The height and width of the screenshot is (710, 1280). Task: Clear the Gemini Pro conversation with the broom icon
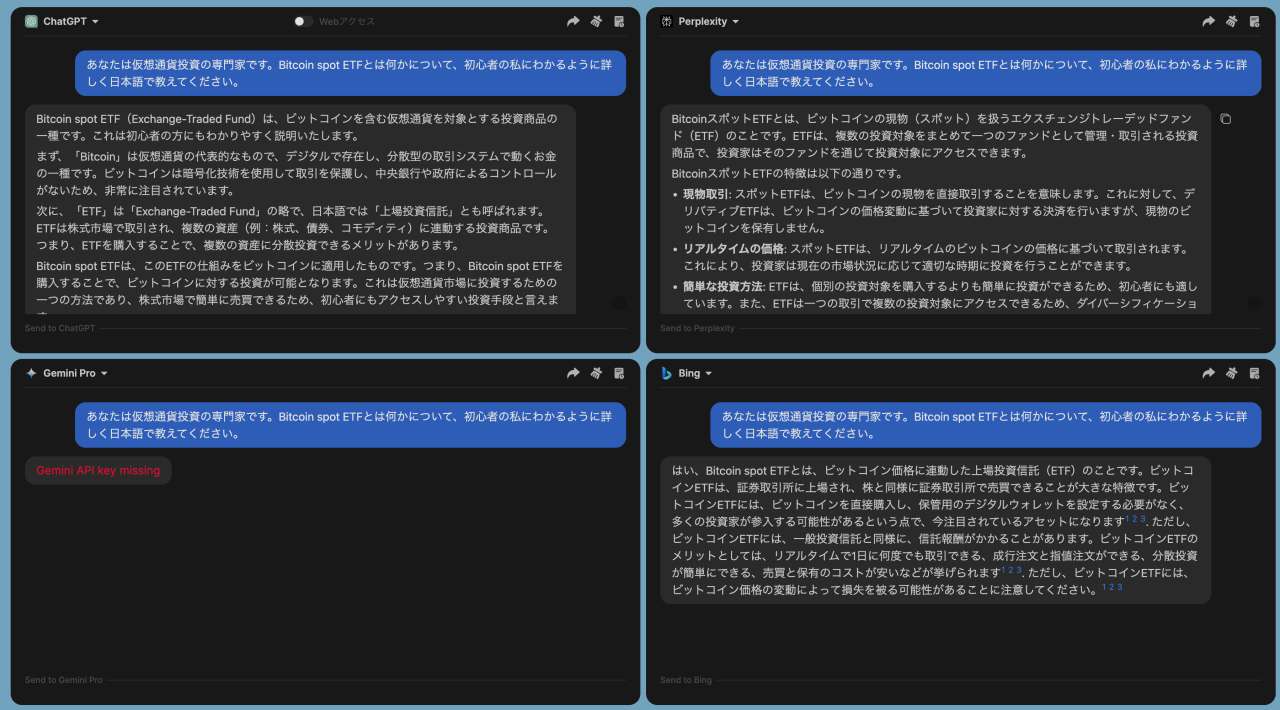[596, 372]
